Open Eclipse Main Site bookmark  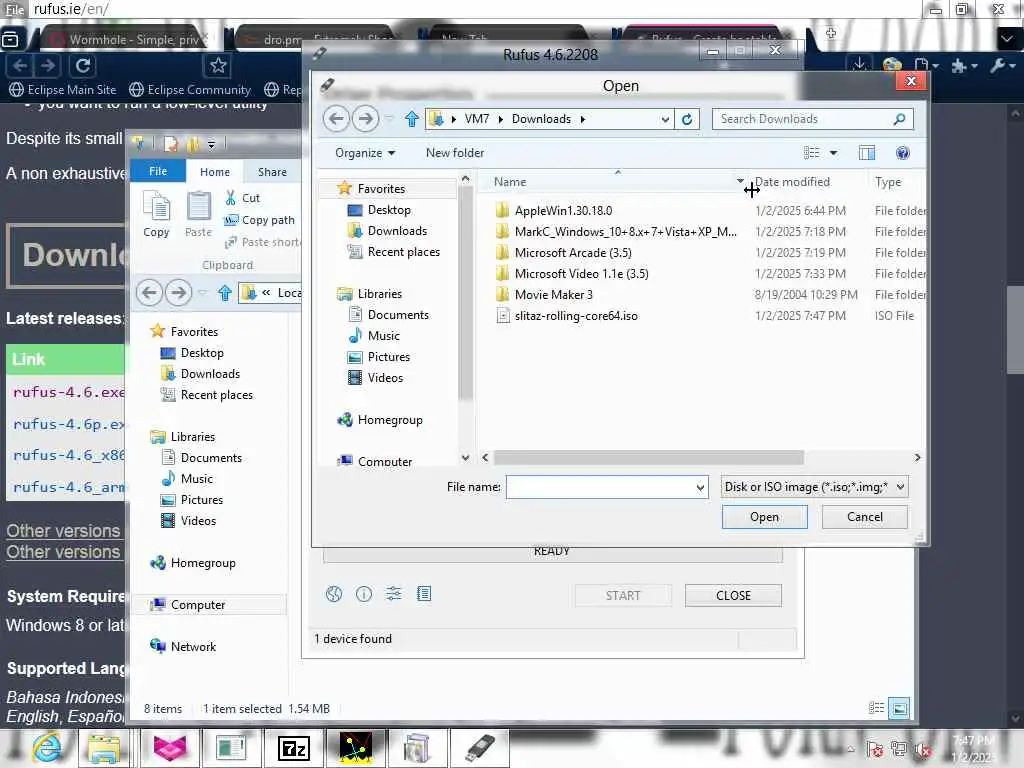coord(63,89)
